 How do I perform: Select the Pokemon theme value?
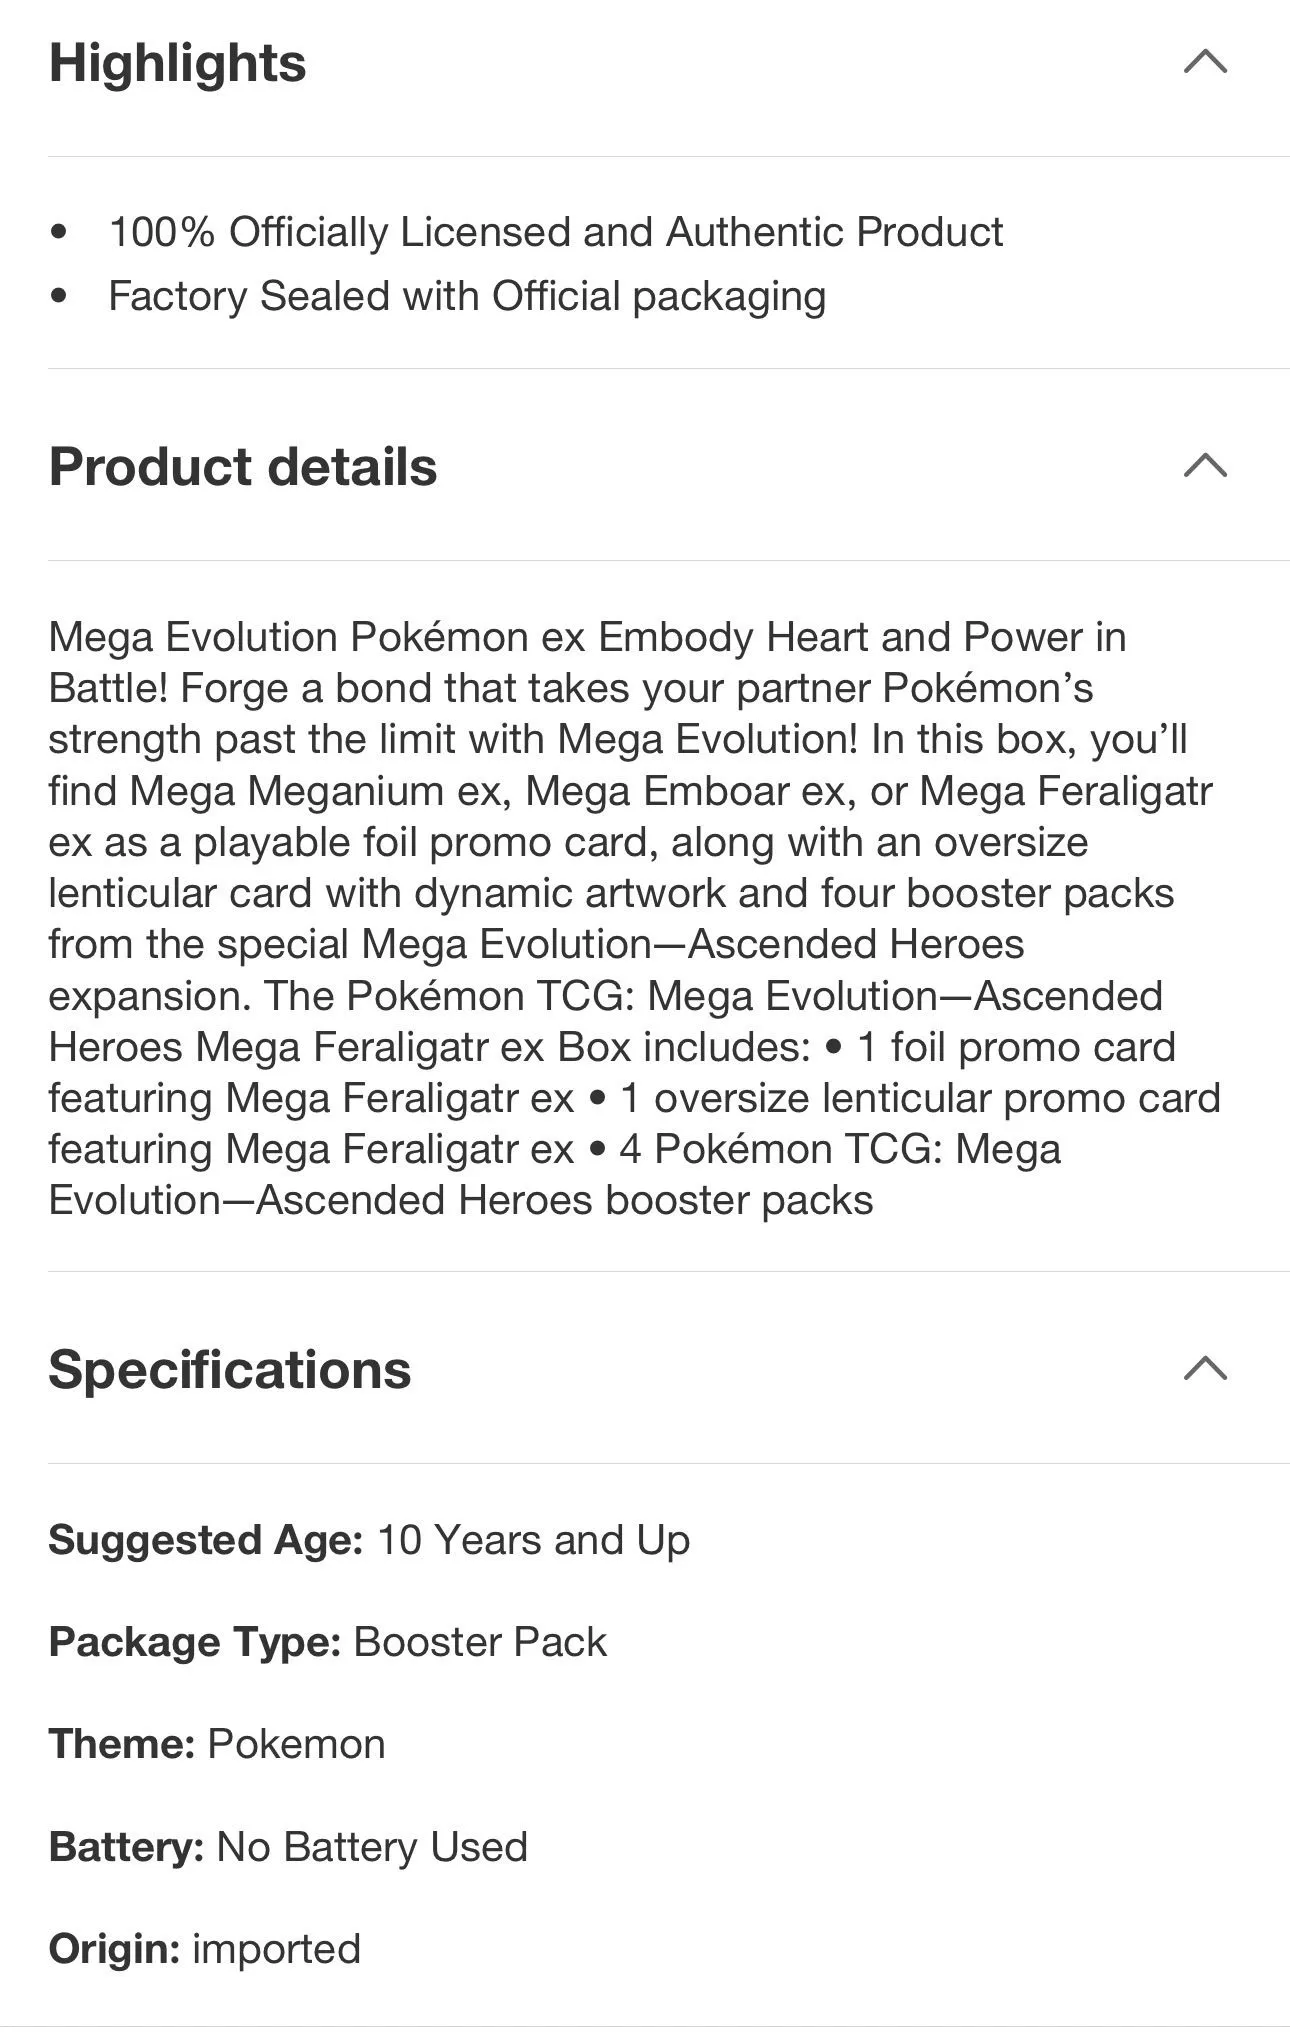tap(296, 1744)
